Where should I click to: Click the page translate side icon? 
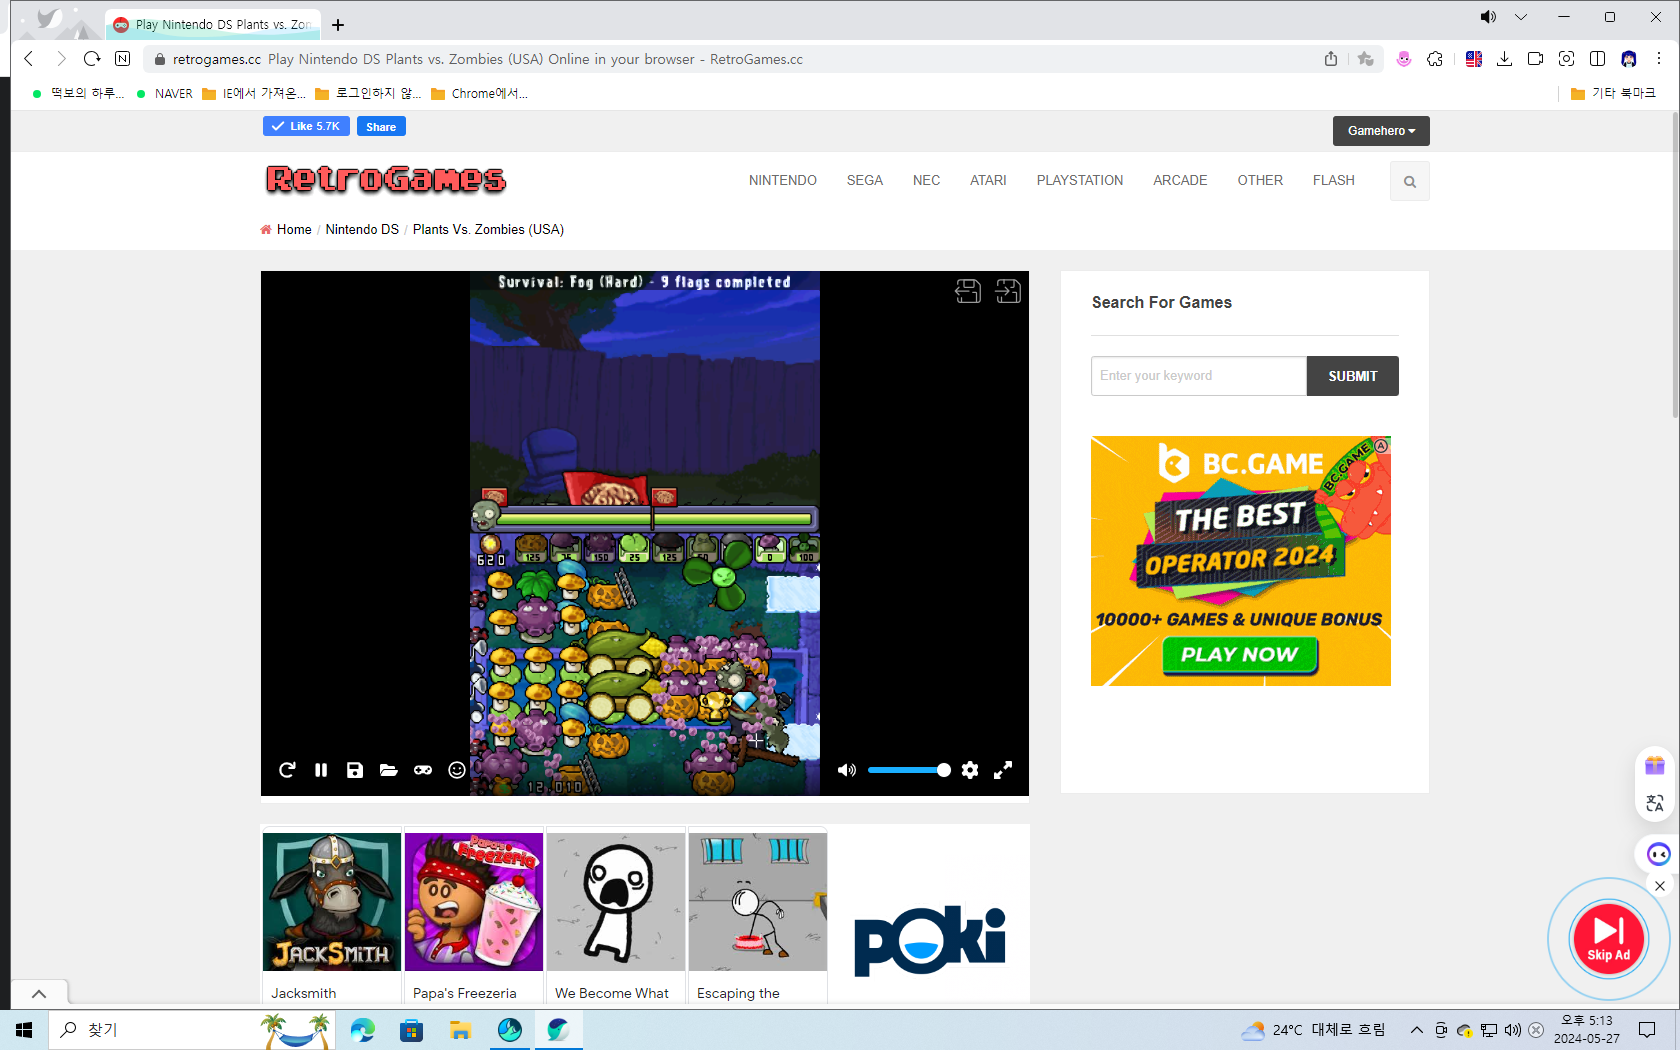pos(1655,803)
